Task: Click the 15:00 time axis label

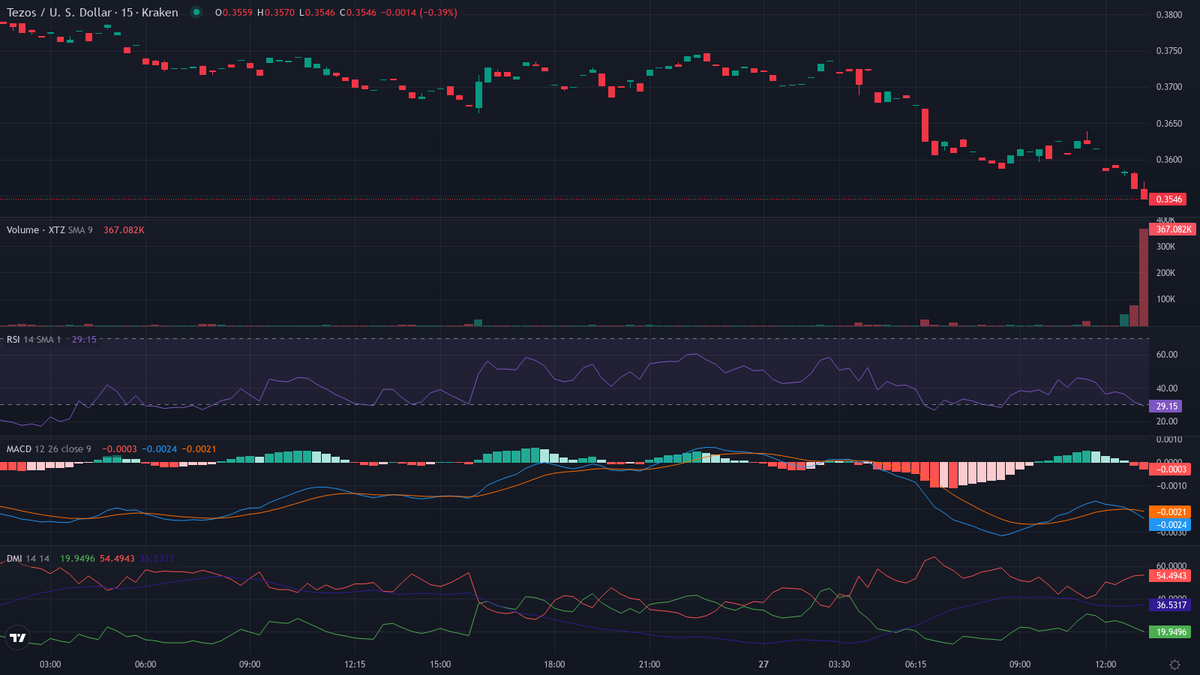Action: click(440, 664)
